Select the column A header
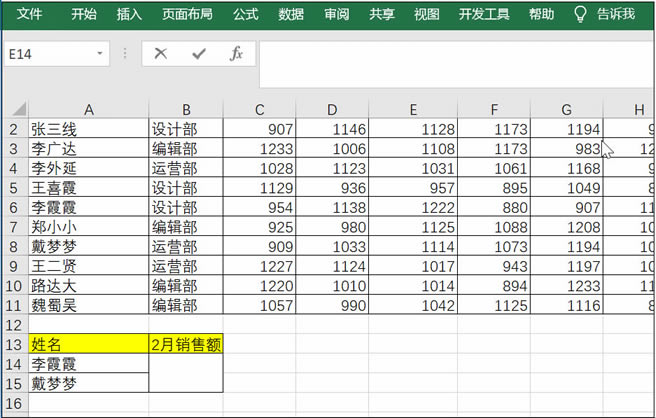The height and width of the screenshot is (418, 656). (88, 109)
